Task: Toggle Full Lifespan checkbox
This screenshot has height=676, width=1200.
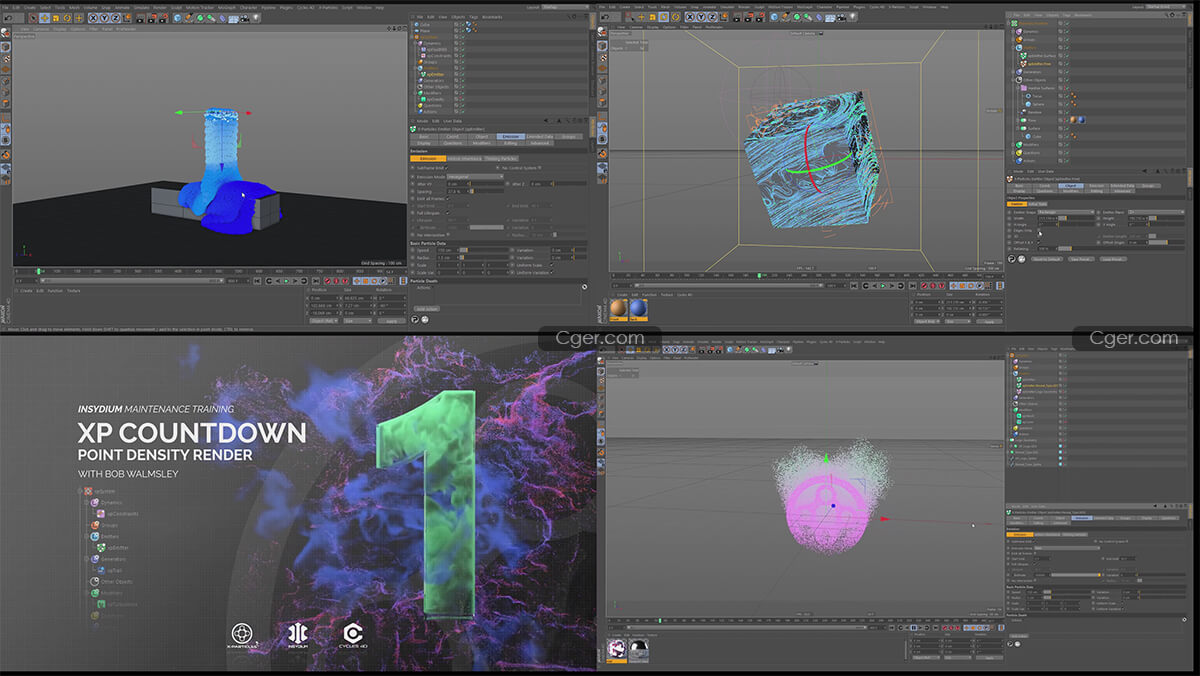Action: click(x=447, y=213)
